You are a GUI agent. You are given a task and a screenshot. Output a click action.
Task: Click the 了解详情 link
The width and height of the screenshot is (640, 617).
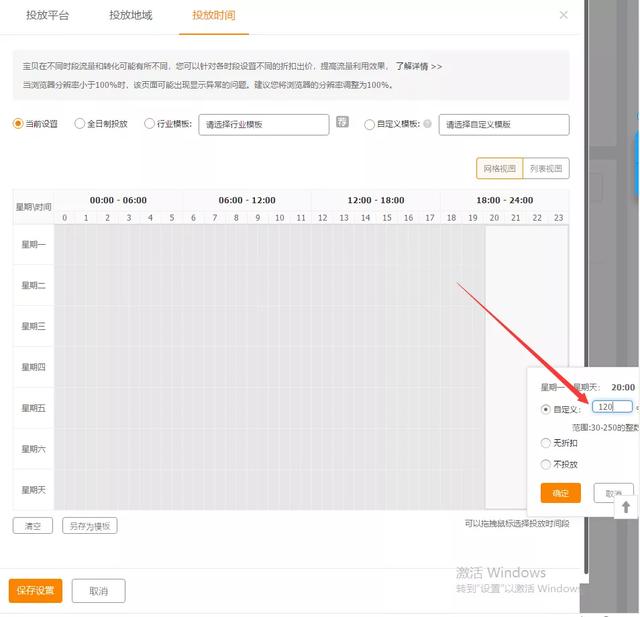pyautogui.click(x=418, y=66)
